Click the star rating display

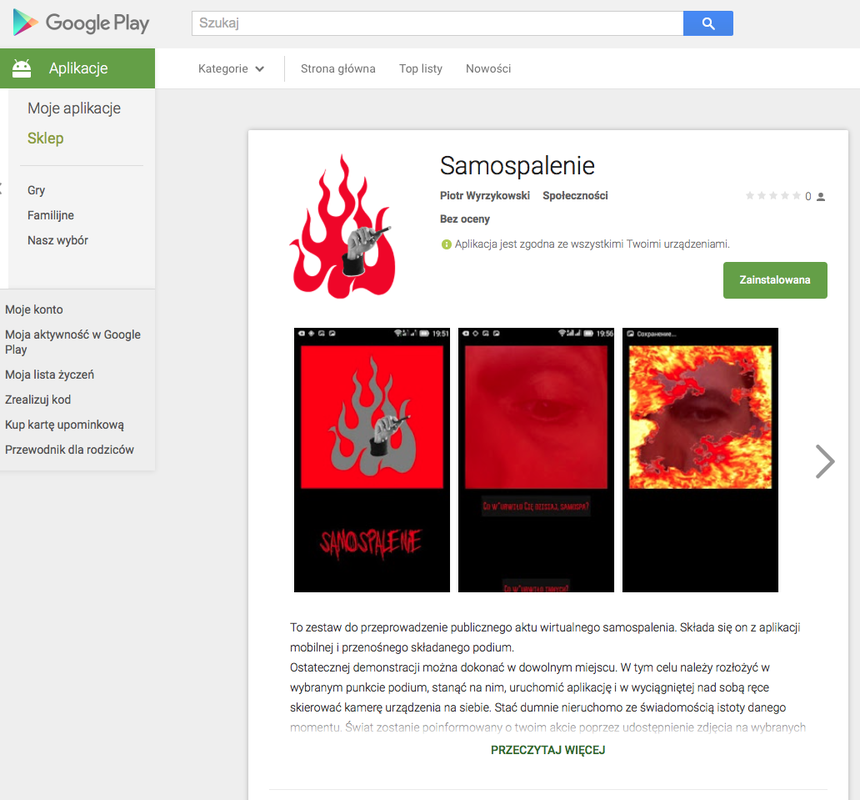click(773, 196)
